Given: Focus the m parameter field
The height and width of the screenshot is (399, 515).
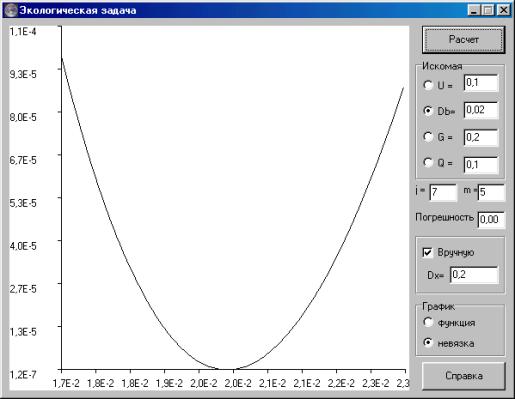Looking at the screenshot, I should click(491, 192).
